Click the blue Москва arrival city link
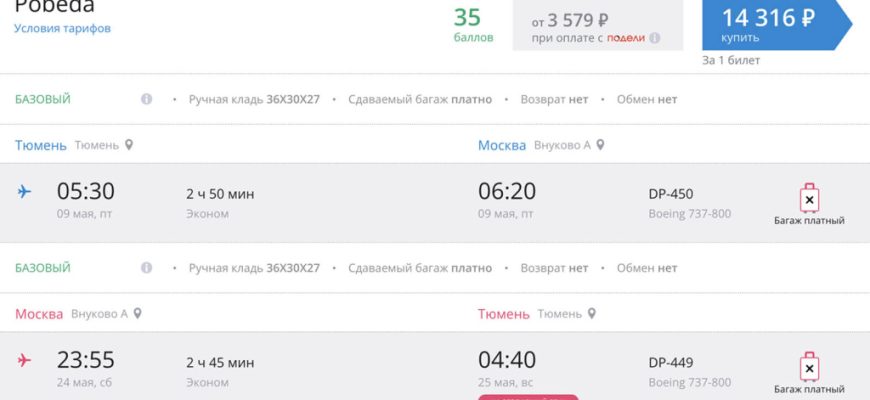Viewport: 870px width, 400px height. coord(502,145)
